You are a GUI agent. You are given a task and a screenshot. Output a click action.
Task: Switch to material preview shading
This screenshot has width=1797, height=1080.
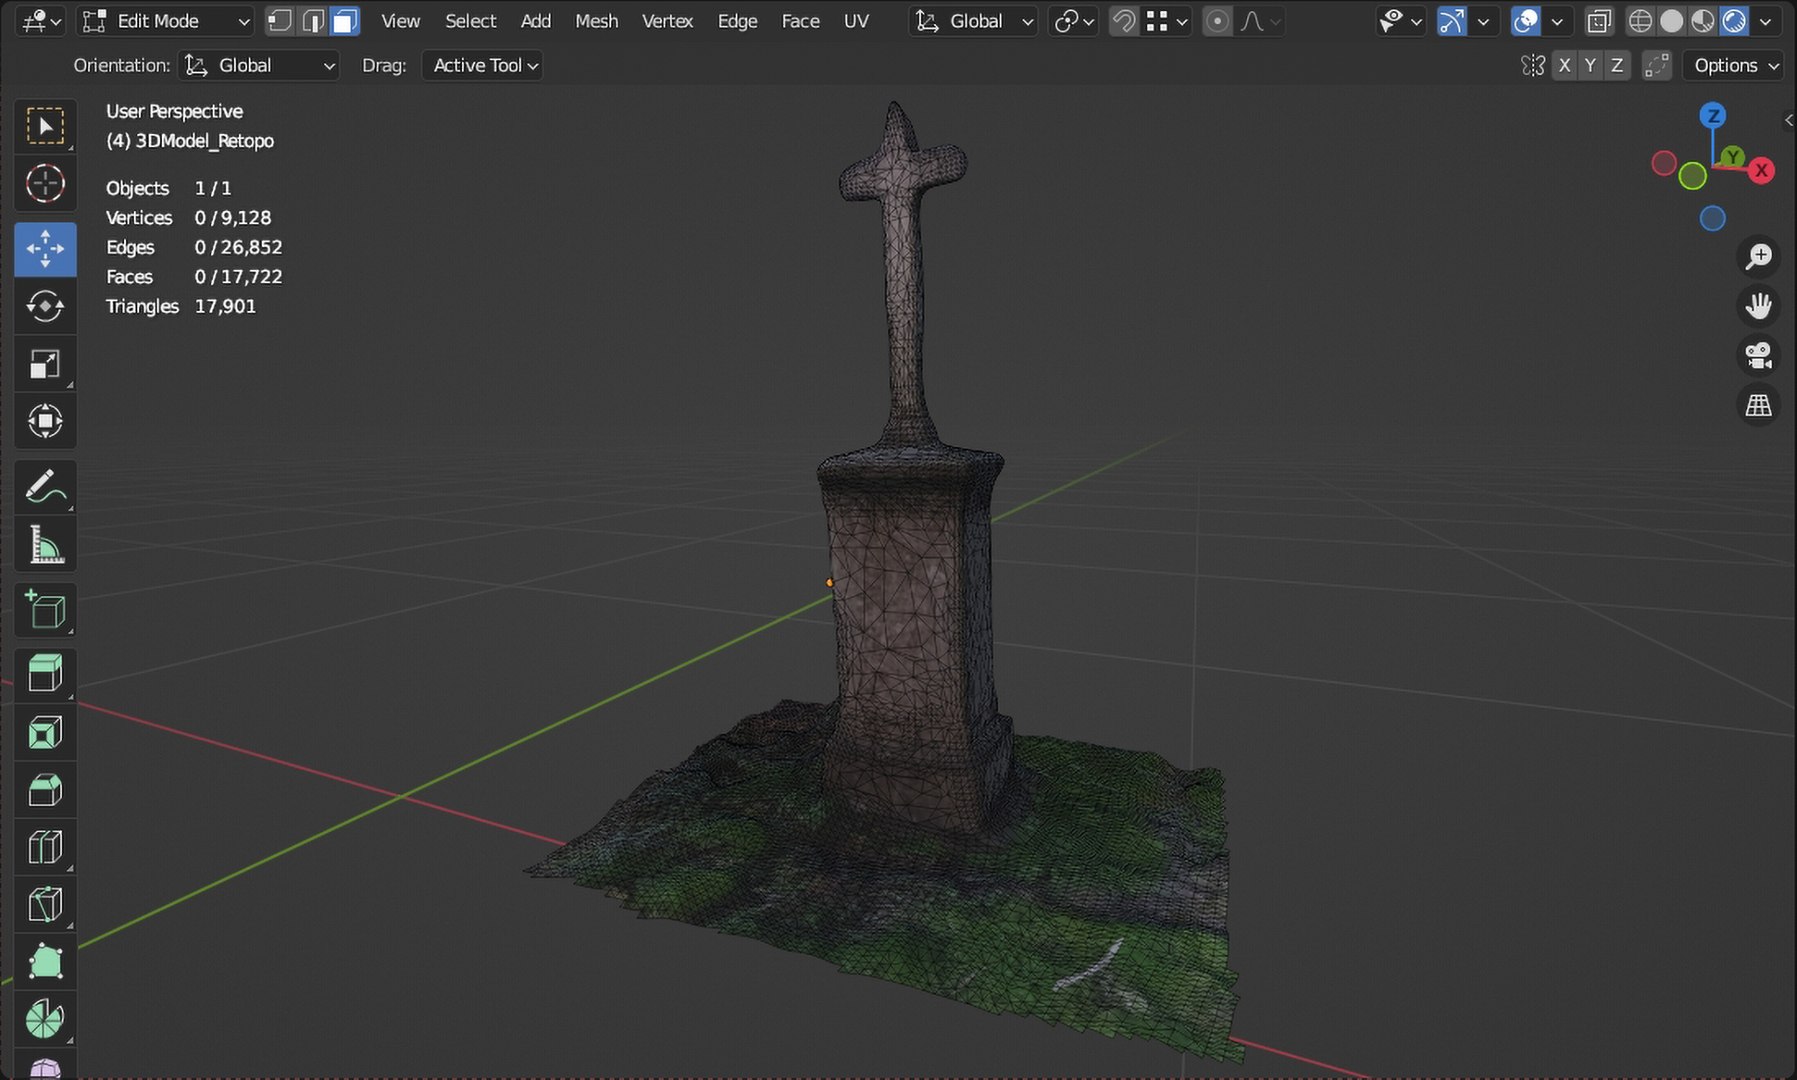tap(1702, 21)
